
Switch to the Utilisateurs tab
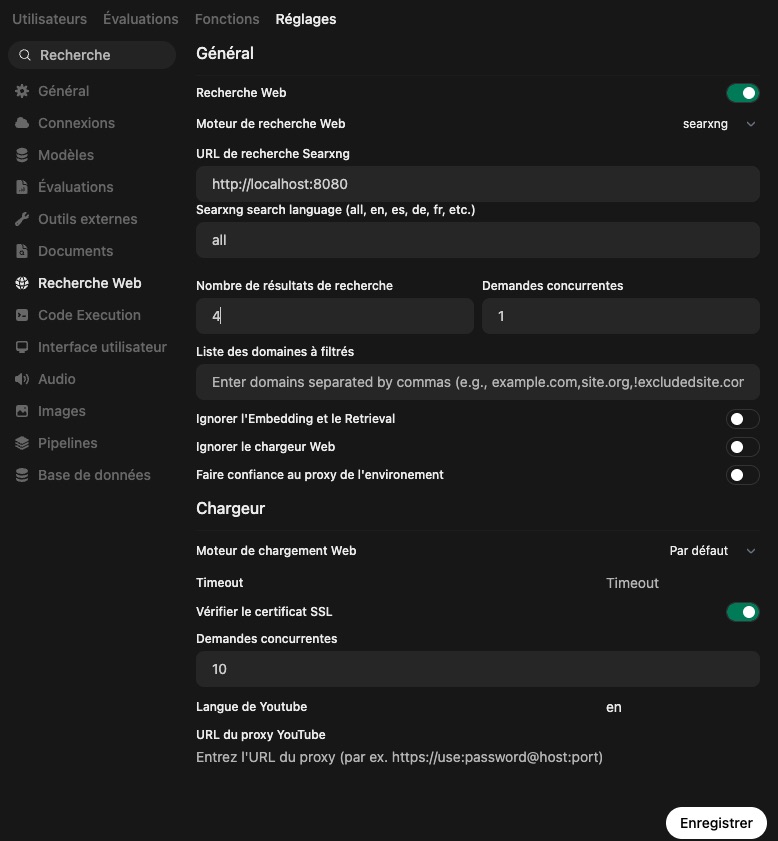click(x=49, y=19)
